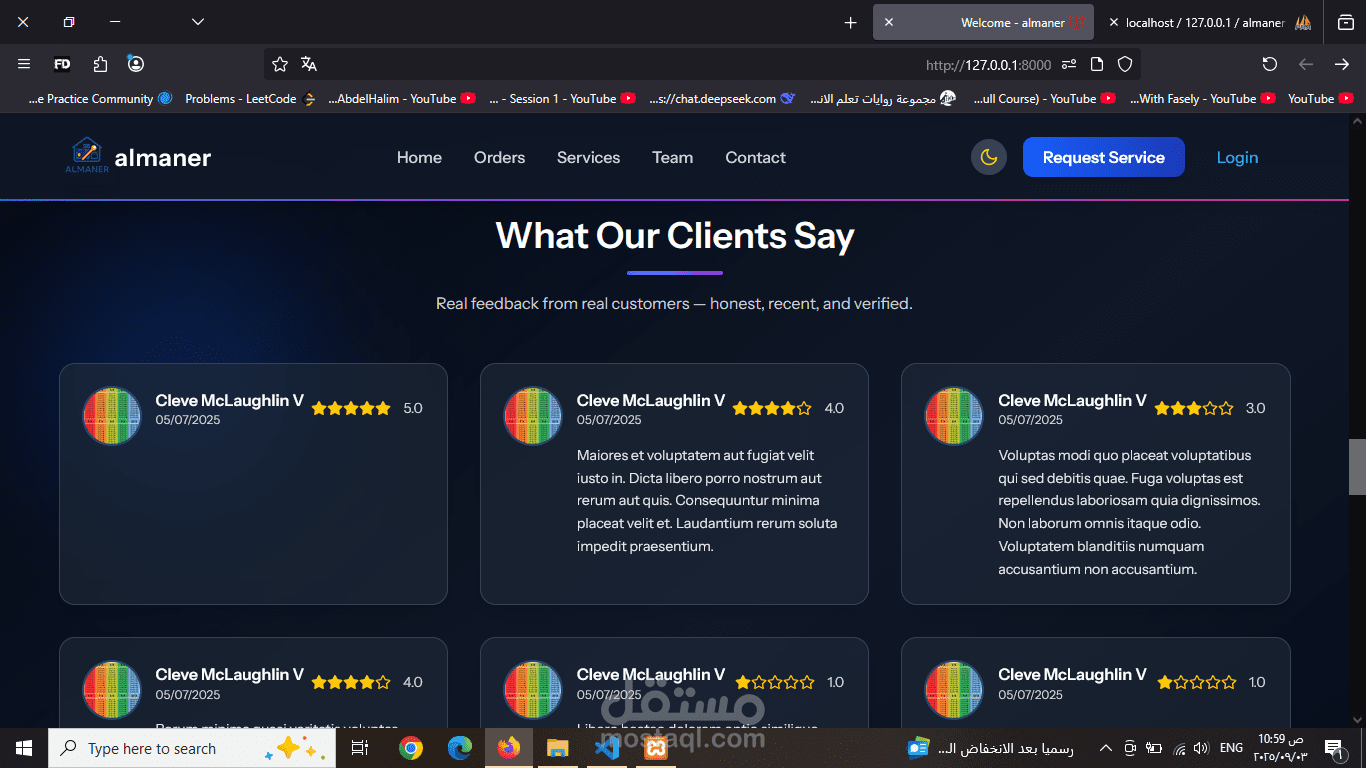Launch Google Chrome from the taskbar

[x=410, y=748]
